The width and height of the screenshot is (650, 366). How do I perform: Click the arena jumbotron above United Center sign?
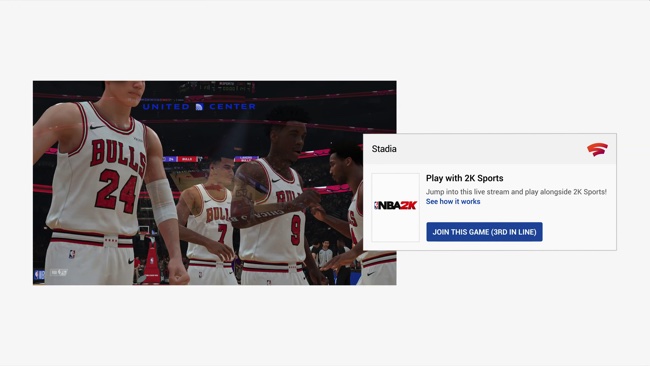click(216, 87)
